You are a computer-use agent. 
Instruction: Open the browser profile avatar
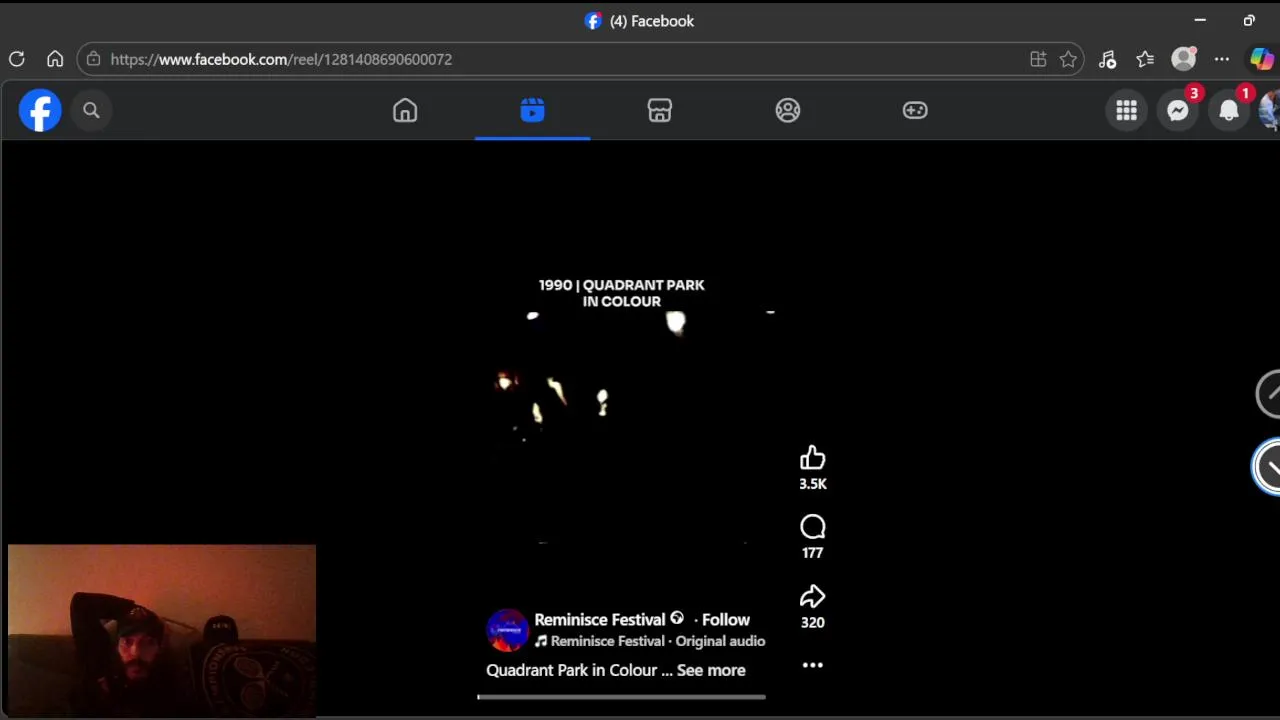coord(1184,59)
